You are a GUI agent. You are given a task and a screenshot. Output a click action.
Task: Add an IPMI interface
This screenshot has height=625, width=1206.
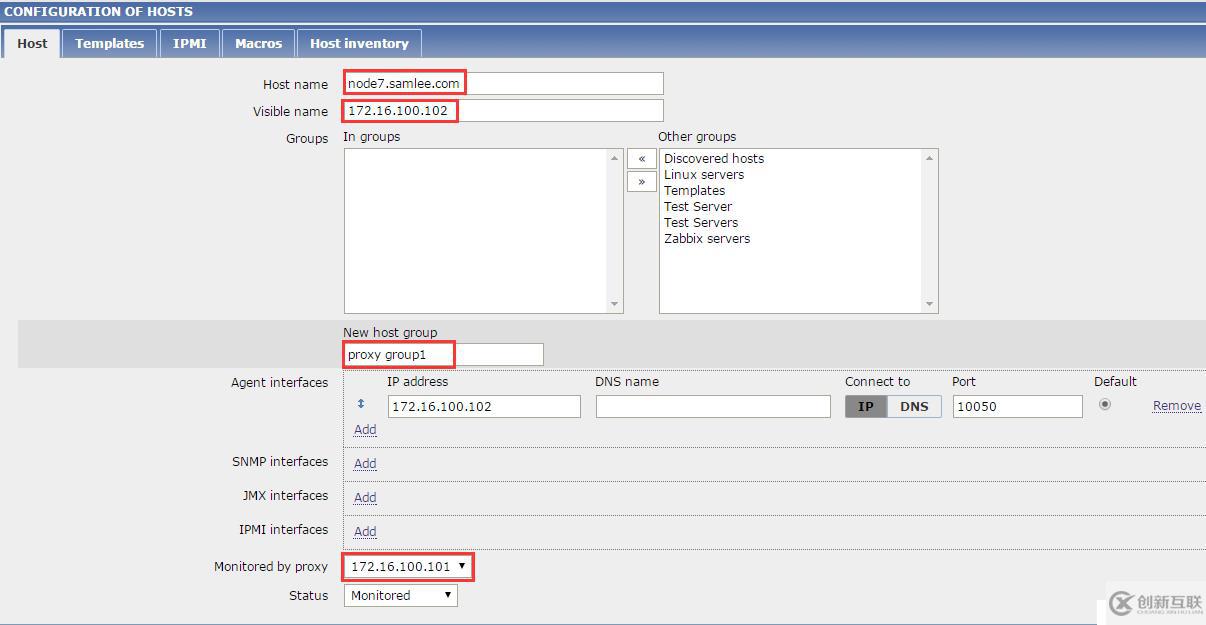coord(365,531)
